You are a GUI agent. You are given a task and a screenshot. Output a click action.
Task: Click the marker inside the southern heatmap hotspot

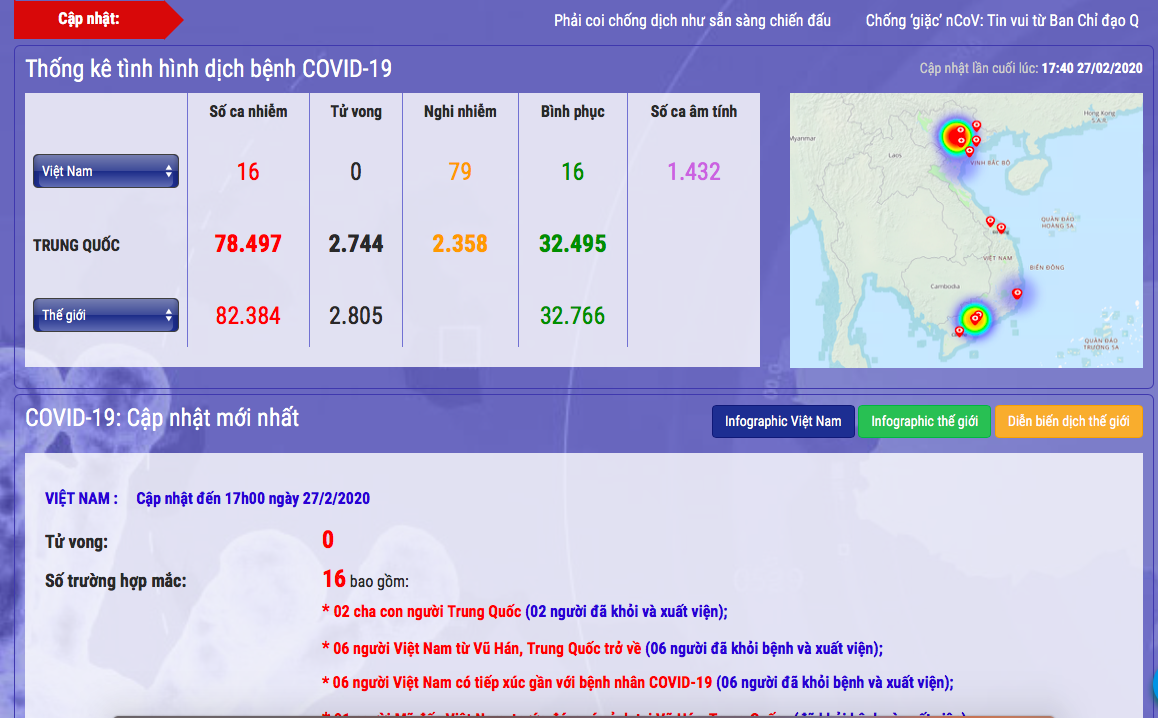point(977,318)
